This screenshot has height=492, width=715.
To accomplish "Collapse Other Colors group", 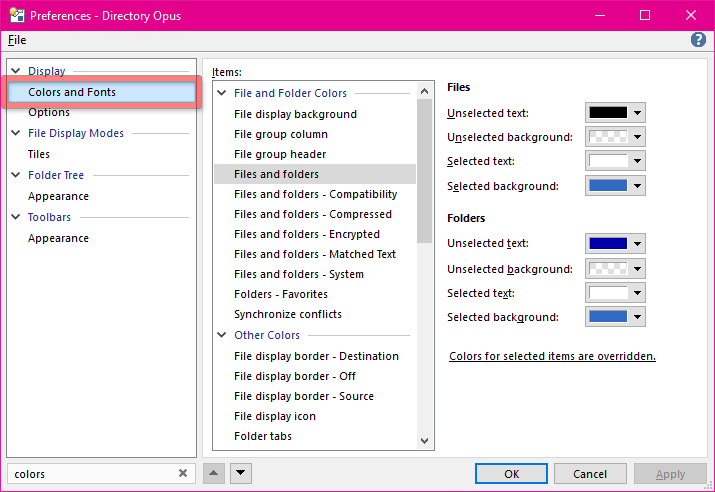I will (x=222, y=335).
